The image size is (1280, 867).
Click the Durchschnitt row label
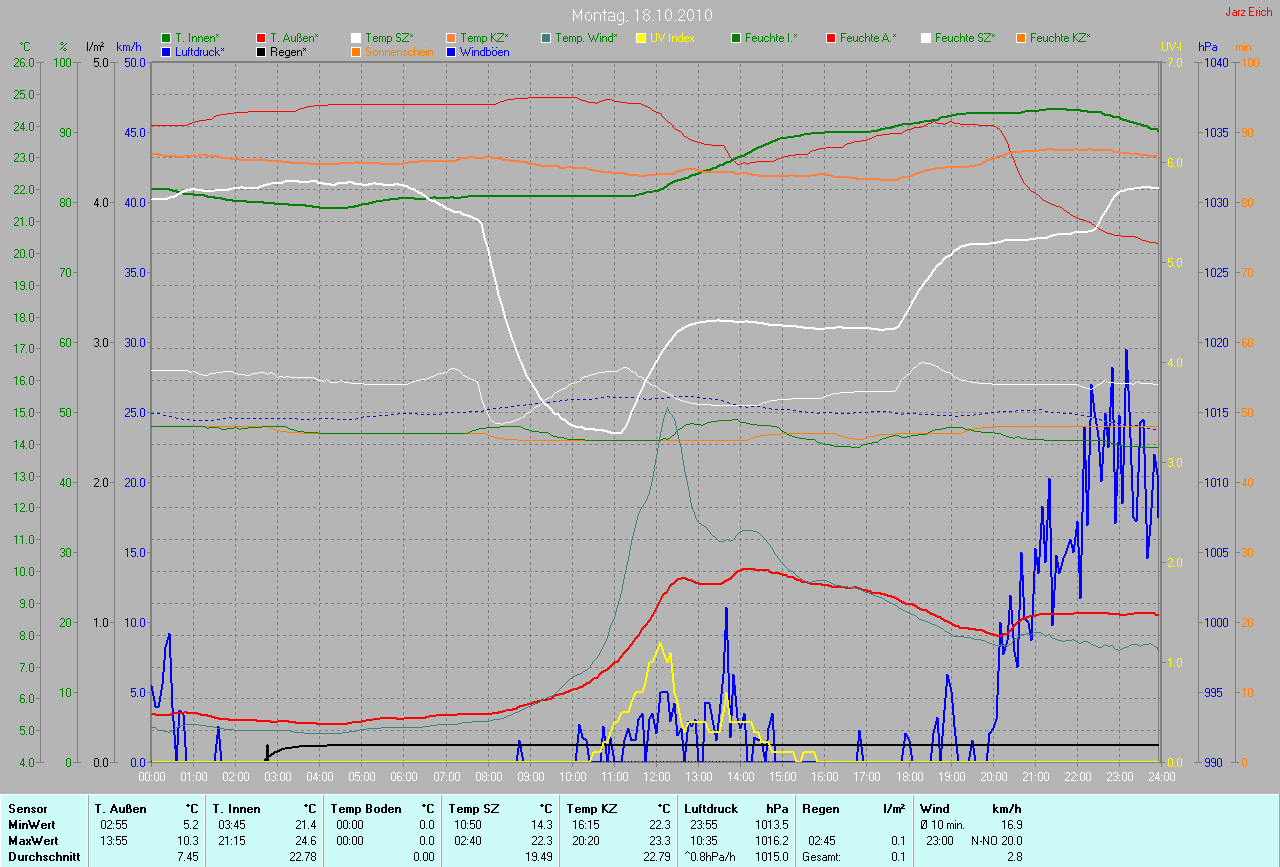click(43, 857)
